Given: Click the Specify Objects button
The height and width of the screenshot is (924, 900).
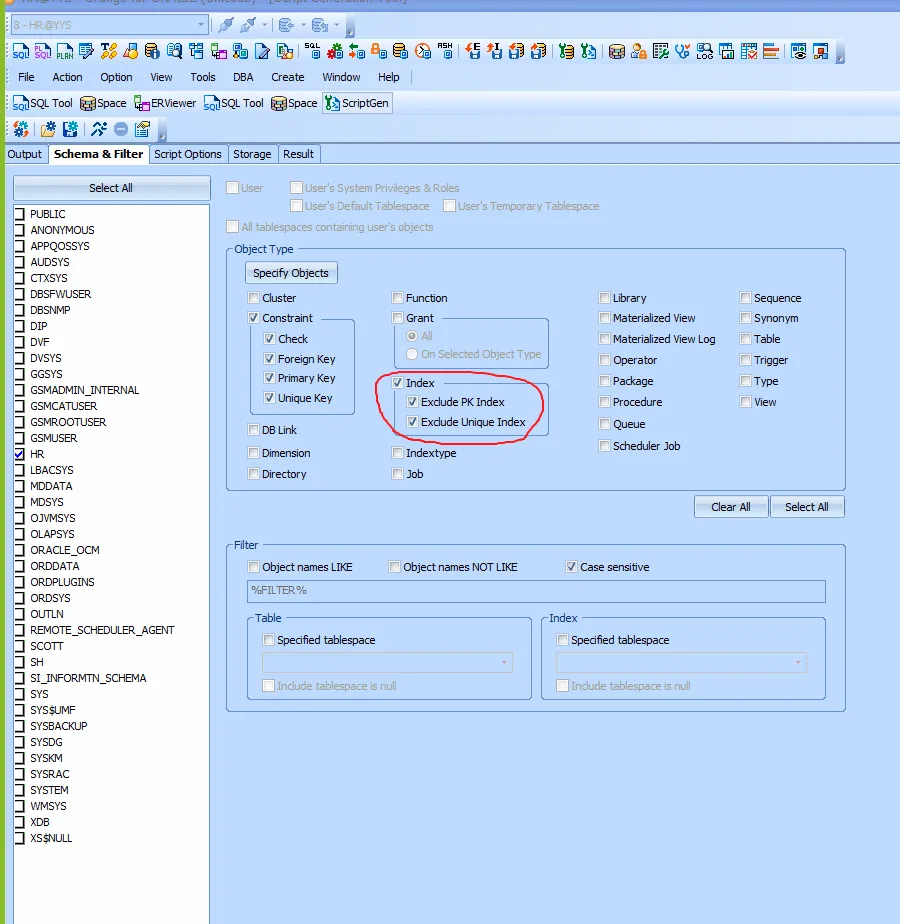Looking at the screenshot, I should coord(291,273).
